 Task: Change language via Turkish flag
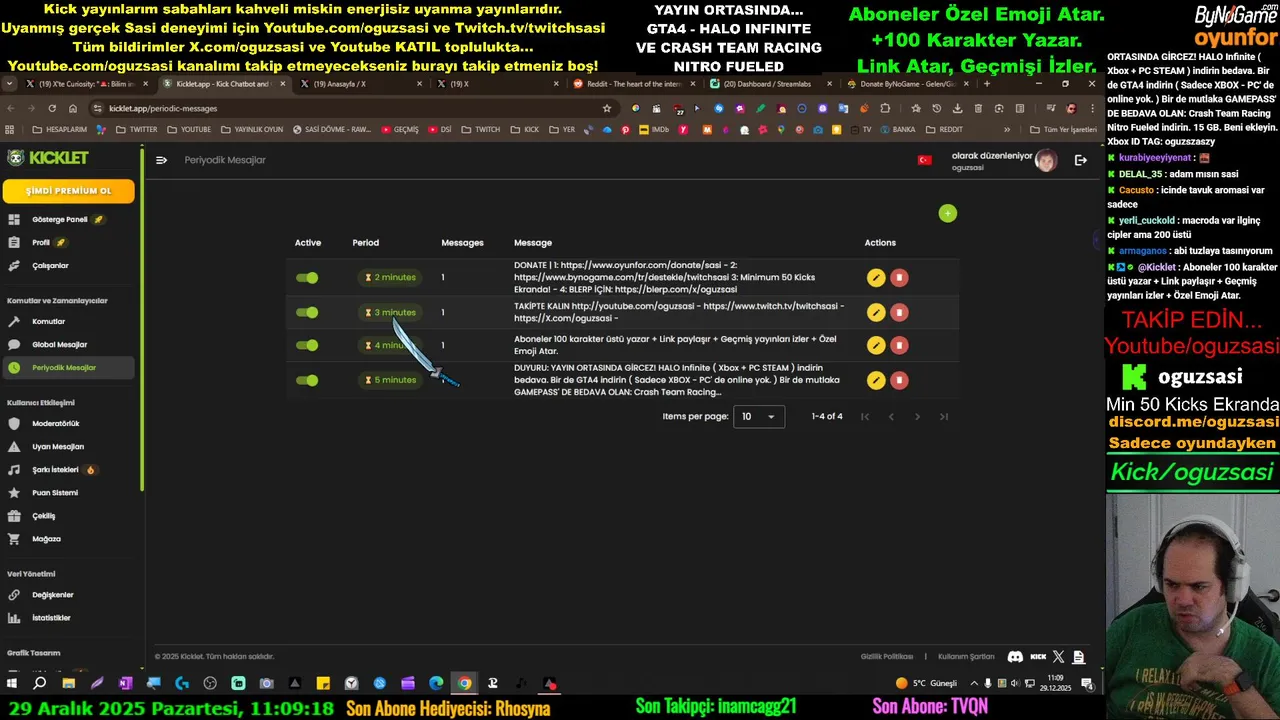[925, 160]
